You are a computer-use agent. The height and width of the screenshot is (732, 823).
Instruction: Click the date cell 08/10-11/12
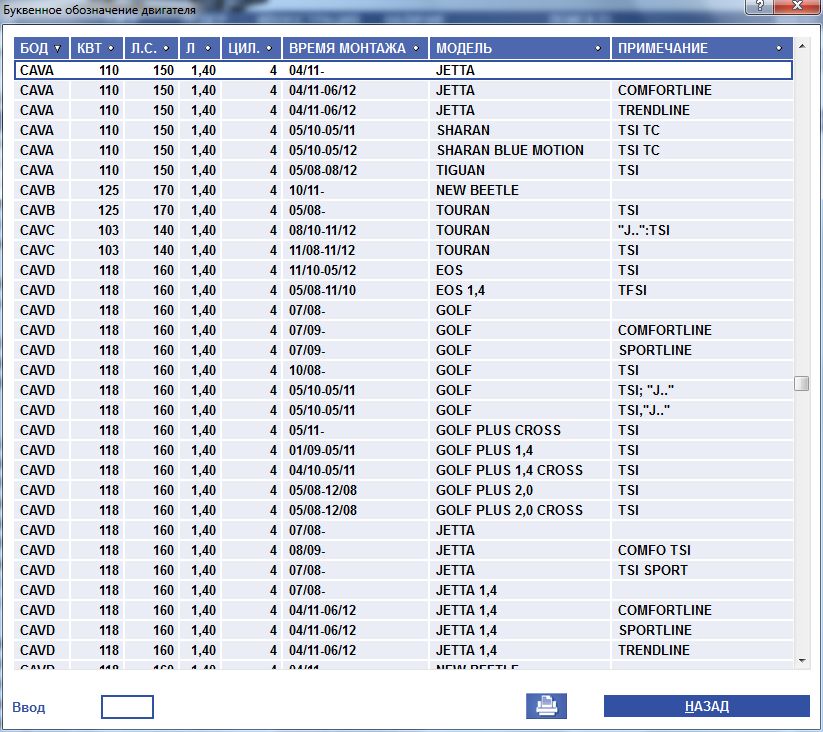click(355, 230)
